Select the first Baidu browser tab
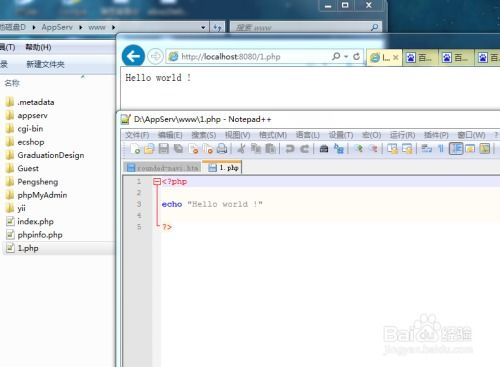Viewport: 500px width, 367px height. pos(420,58)
